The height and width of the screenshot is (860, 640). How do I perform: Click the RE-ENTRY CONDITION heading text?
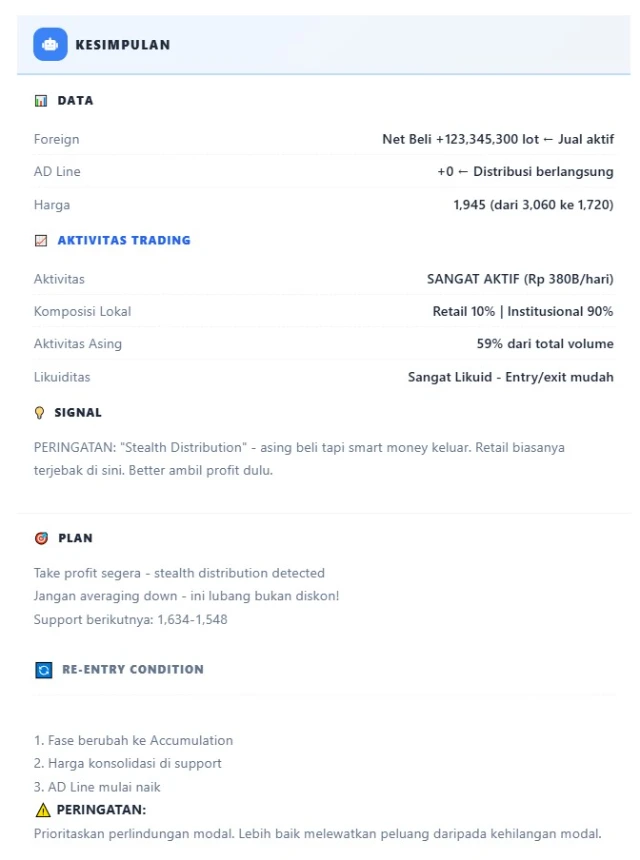(132, 670)
